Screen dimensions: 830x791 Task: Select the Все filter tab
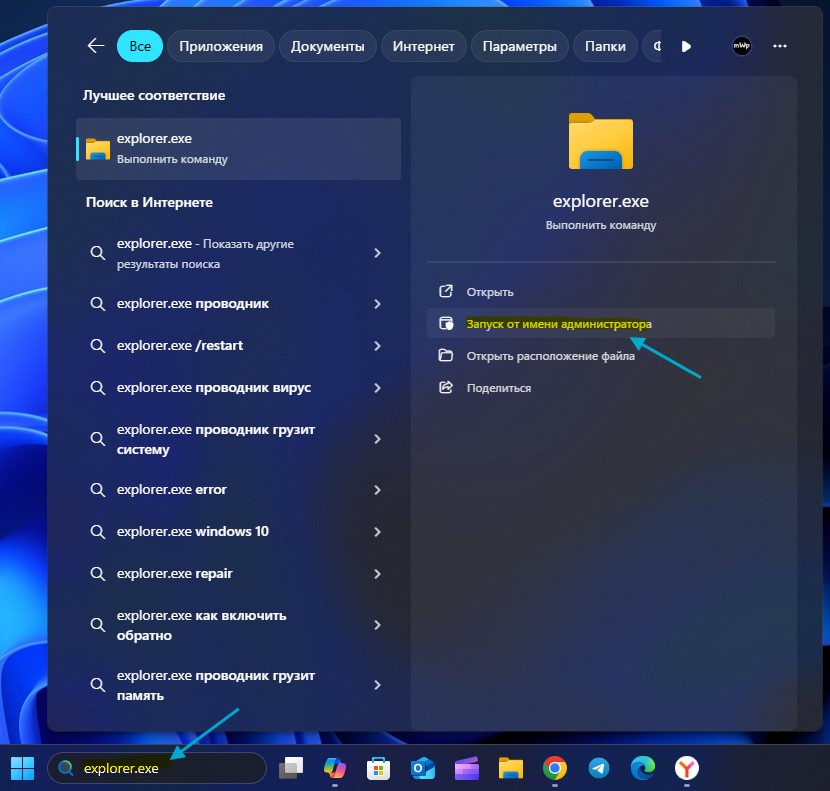pos(140,46)
